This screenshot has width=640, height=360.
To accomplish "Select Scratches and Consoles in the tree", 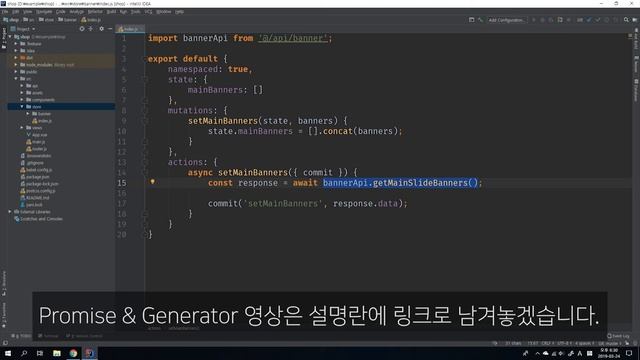I will [38, 219].
